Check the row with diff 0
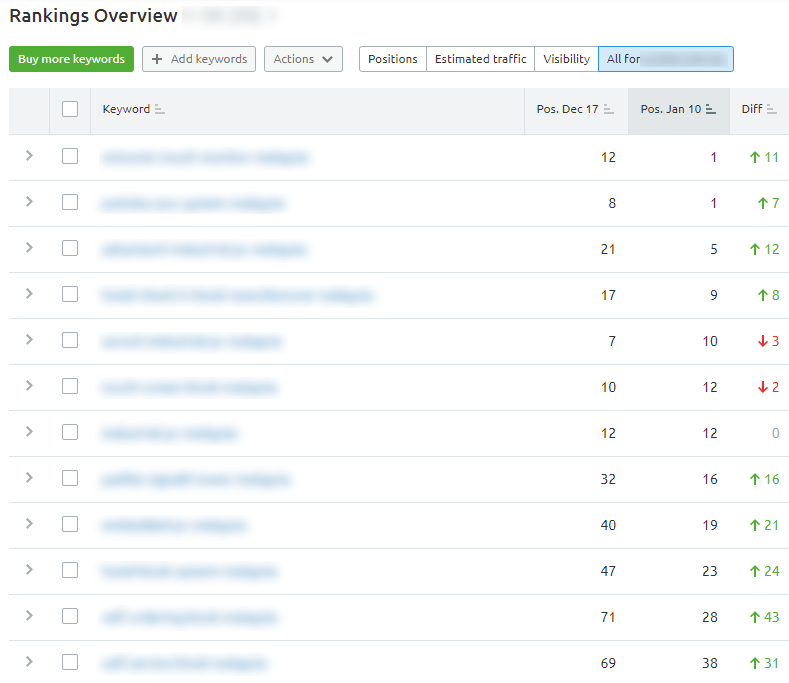 70,432
